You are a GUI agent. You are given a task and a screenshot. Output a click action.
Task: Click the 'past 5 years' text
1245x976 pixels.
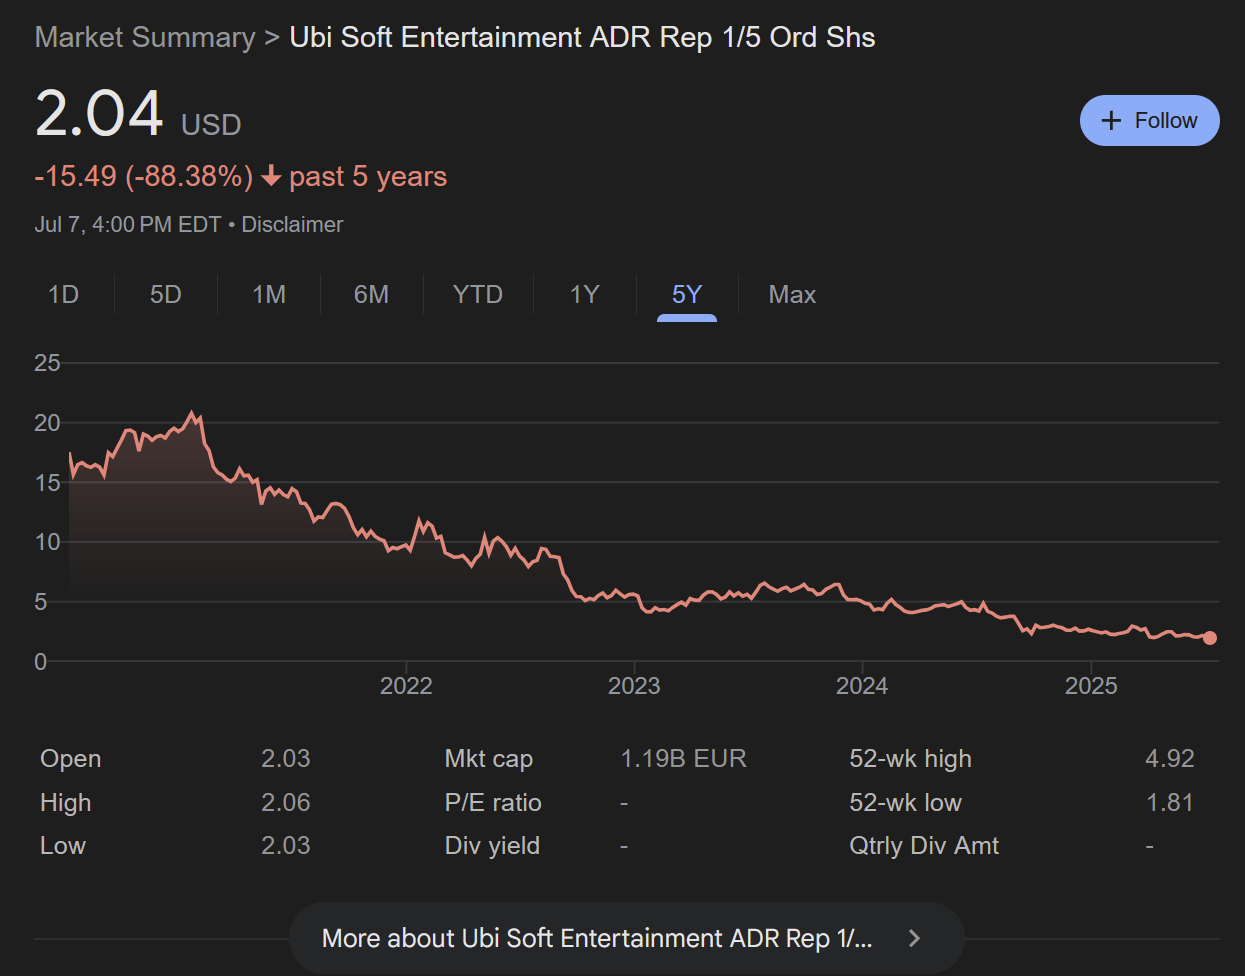coord(368,177)
